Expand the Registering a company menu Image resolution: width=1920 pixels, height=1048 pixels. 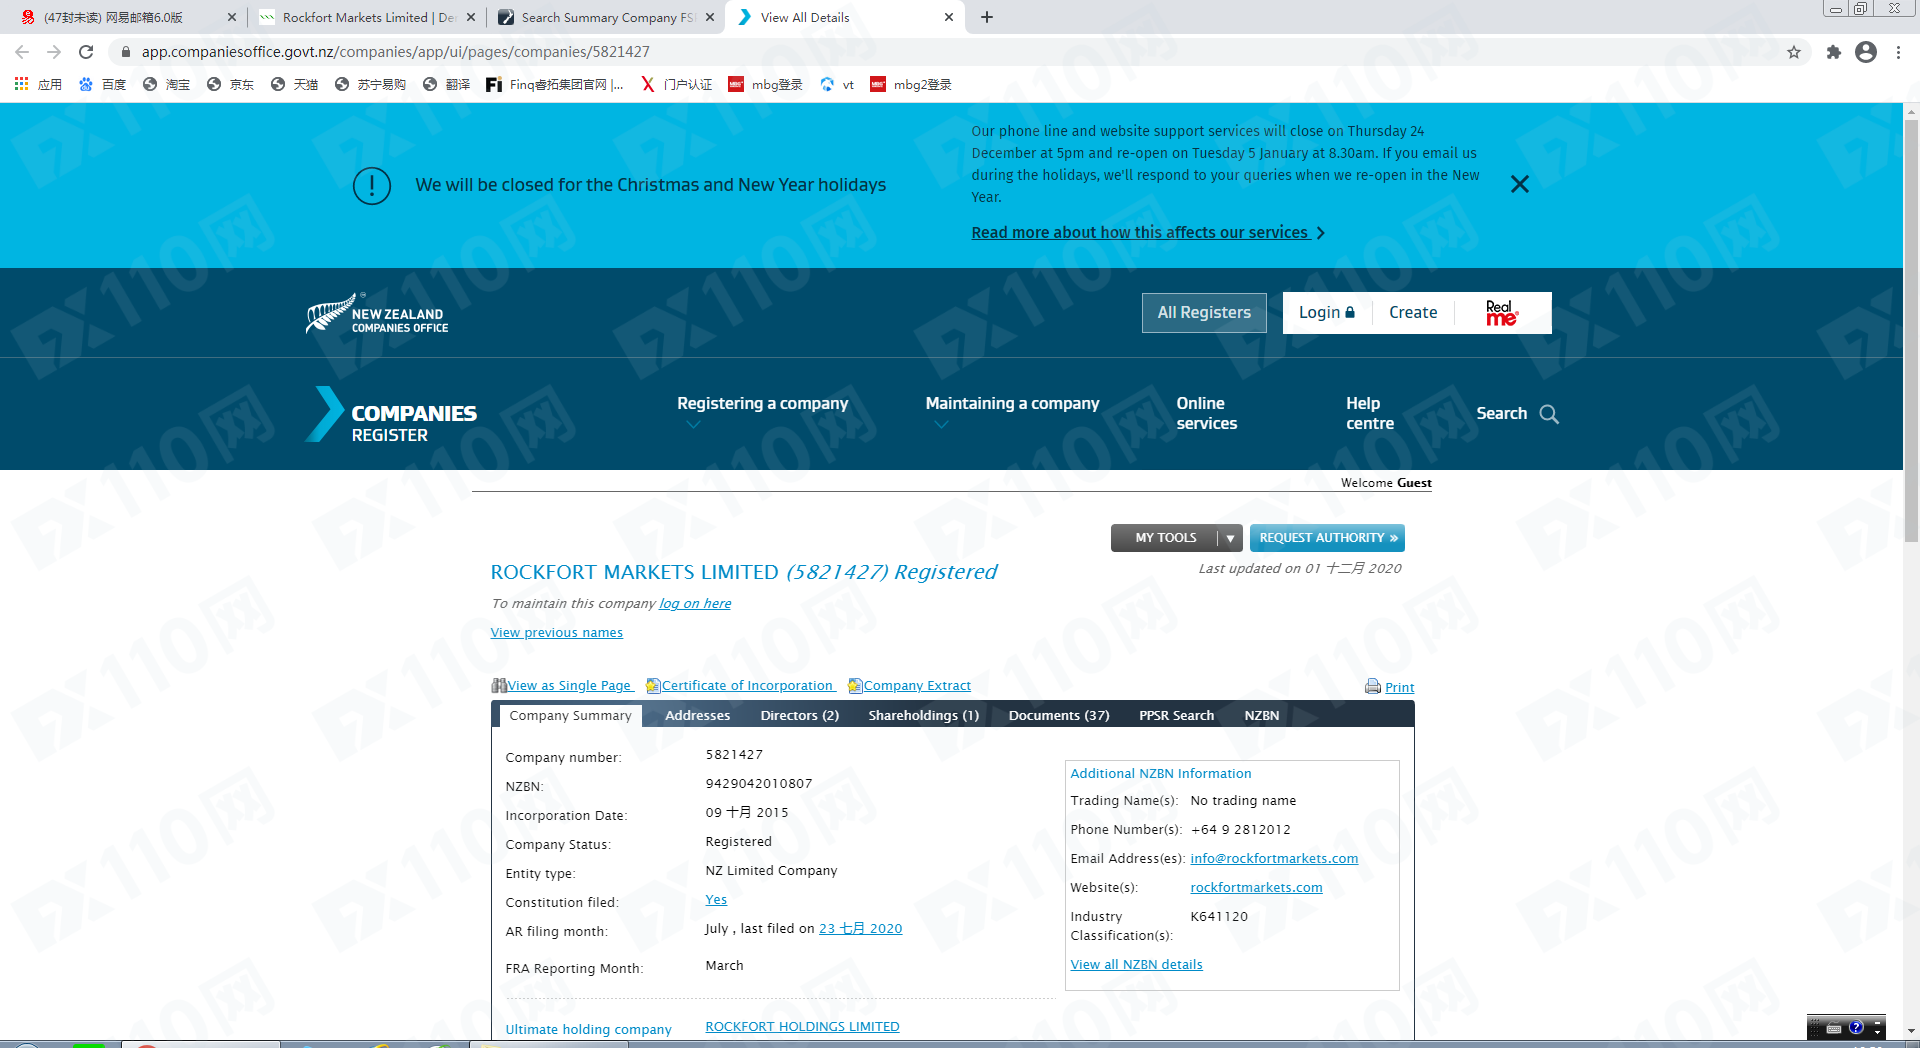click(x=762, y=413)
